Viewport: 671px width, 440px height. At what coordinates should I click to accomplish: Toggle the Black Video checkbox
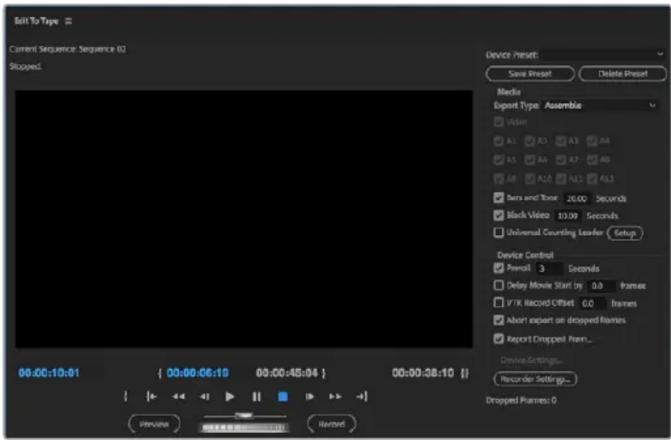coord(499,215)
